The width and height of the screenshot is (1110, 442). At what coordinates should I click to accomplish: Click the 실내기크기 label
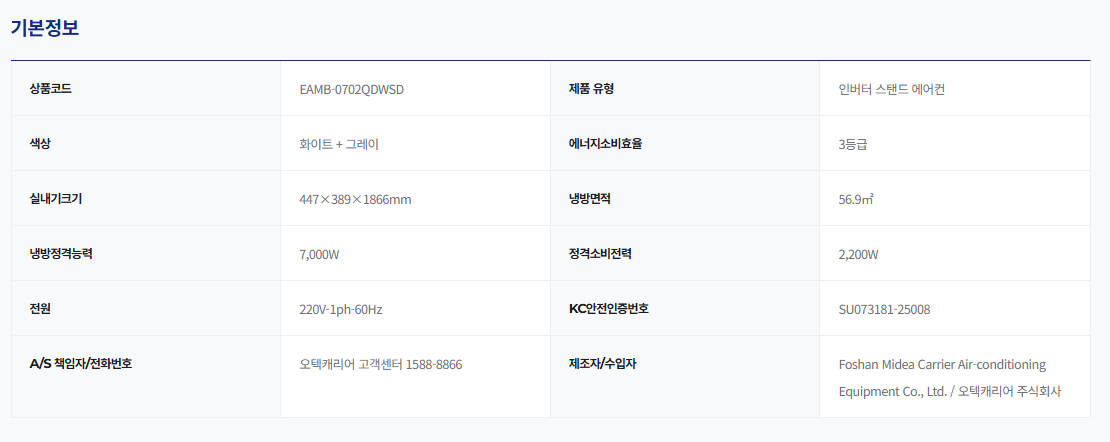click(x=56, y=199)
